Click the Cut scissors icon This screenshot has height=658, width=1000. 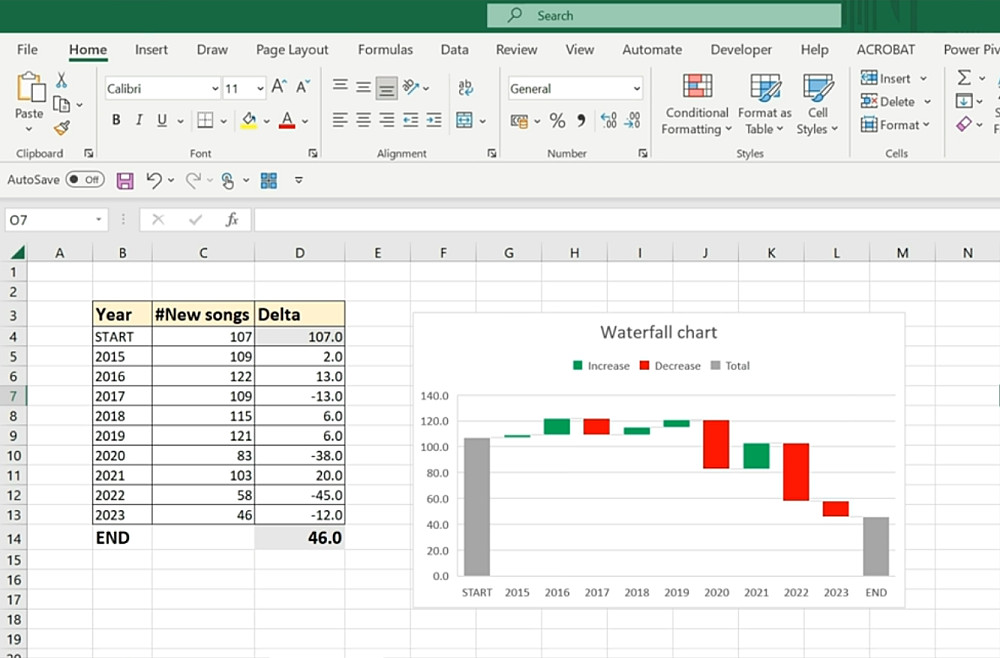61,80
